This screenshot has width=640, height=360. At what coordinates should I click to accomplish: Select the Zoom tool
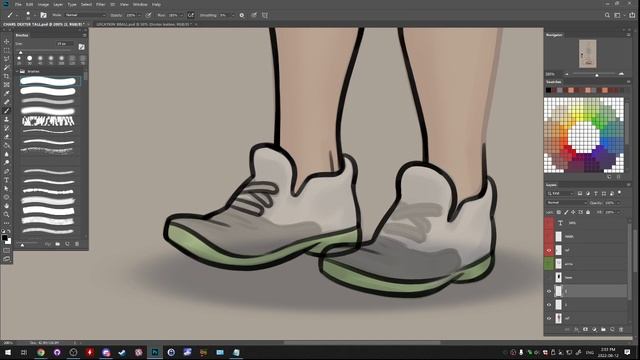(7, 214)
